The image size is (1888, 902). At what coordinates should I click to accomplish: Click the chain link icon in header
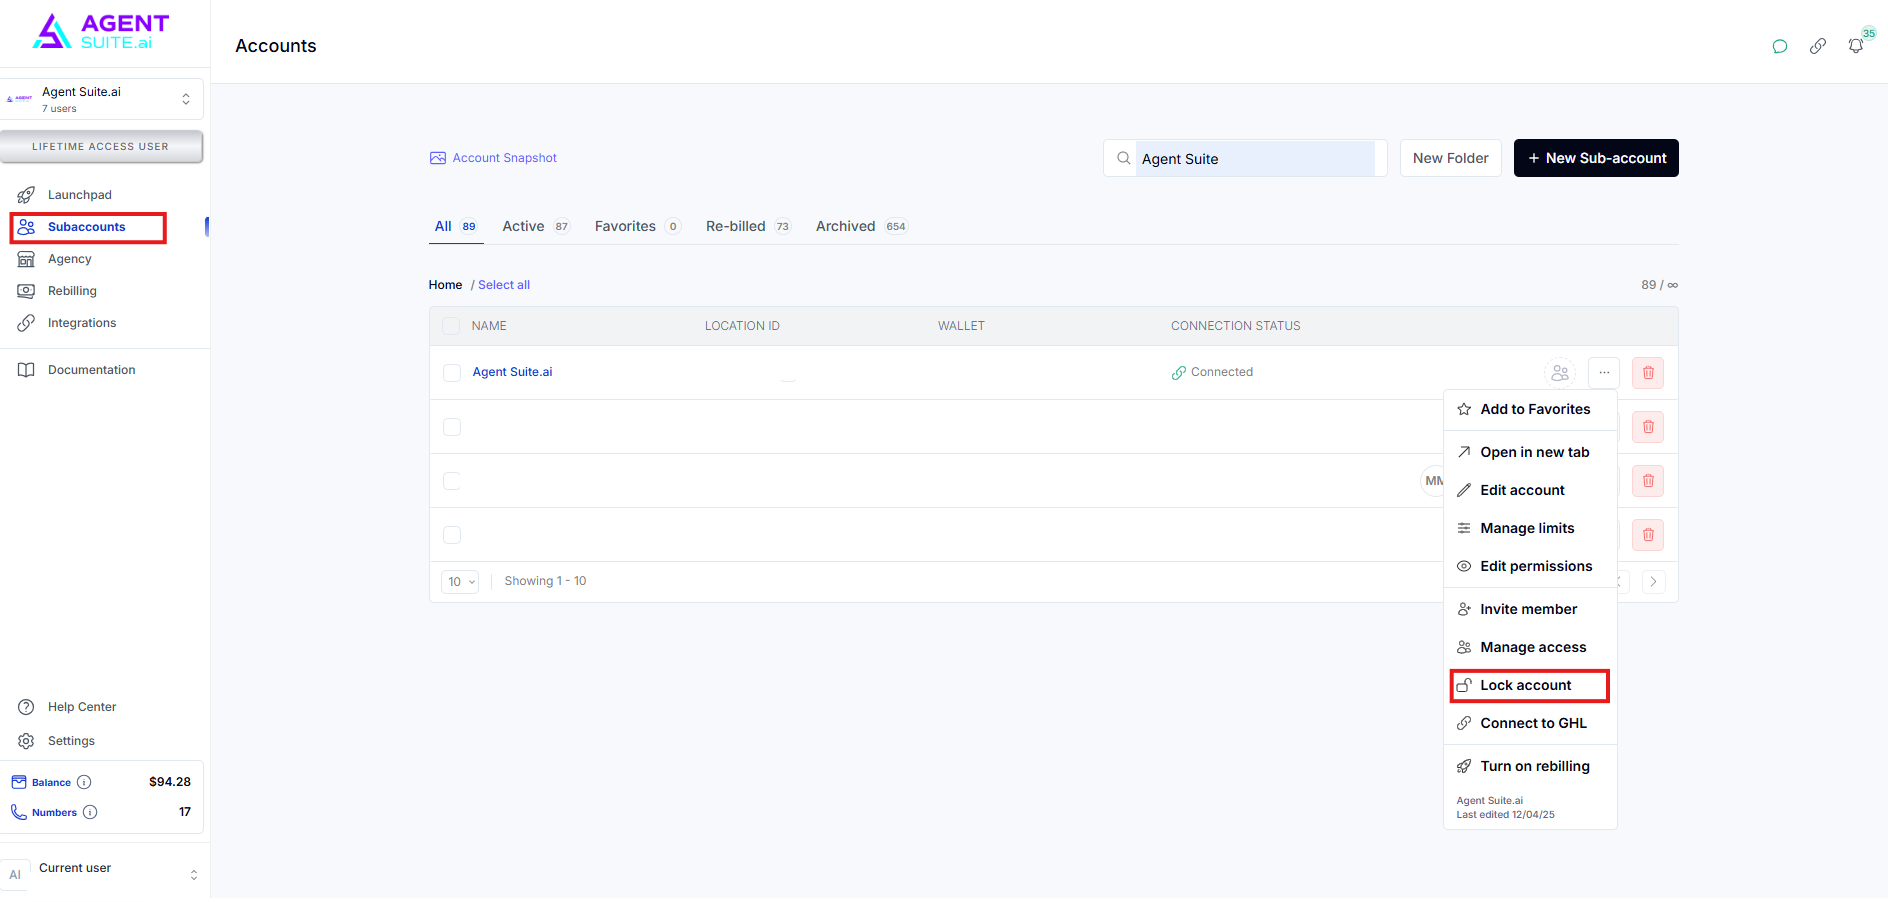(1818, 46)
